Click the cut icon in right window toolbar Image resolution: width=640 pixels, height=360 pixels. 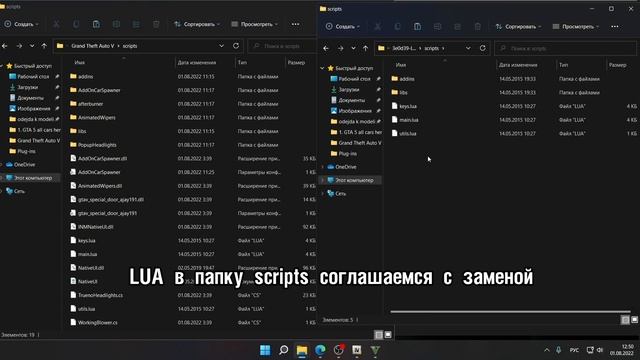point(378,27)
